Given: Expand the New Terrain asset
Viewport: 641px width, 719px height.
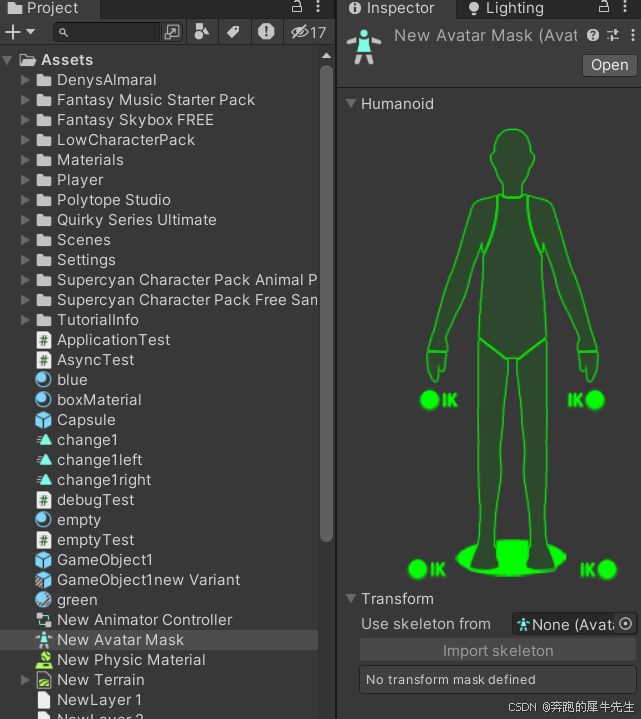Looking at the screenshot, I should 25,680.
